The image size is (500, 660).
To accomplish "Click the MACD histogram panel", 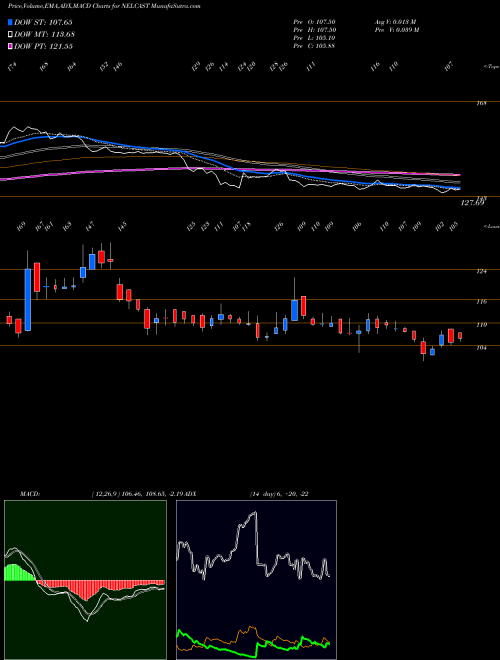I will 85,580.
